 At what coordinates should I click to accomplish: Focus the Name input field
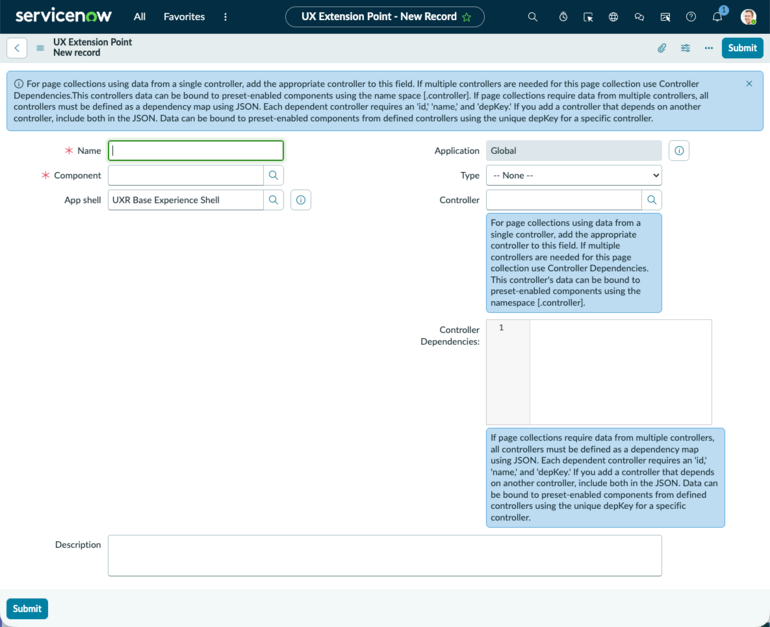pyautogui.click(x=196, y=151)
